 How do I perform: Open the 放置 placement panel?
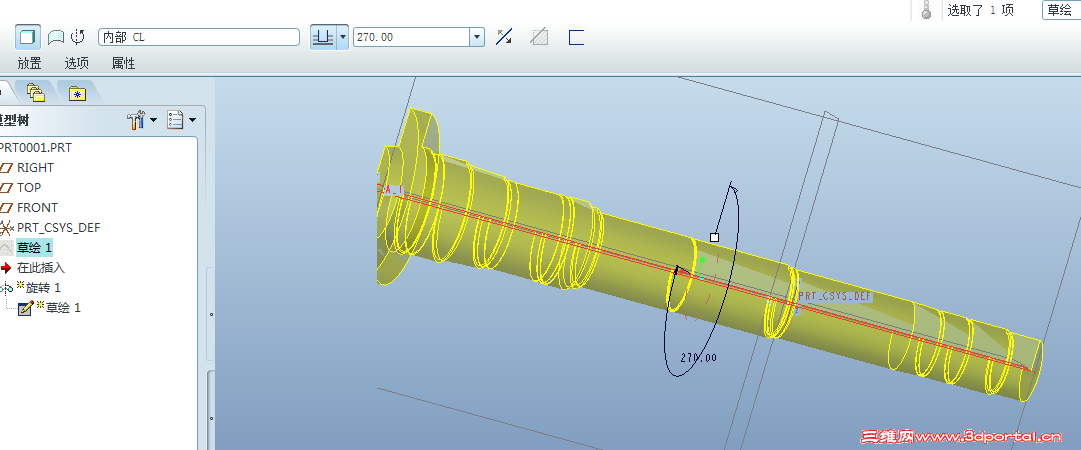point(30,63)
